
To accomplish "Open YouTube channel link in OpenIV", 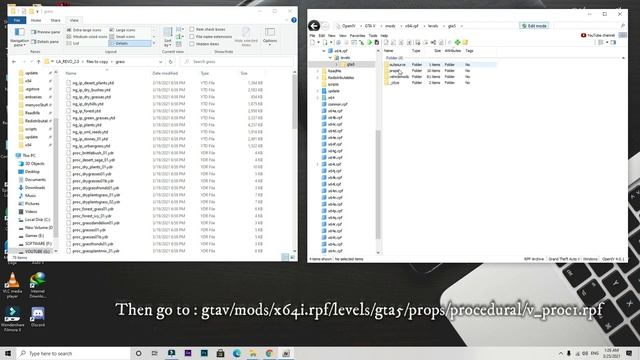I will [x=598, y=36].
